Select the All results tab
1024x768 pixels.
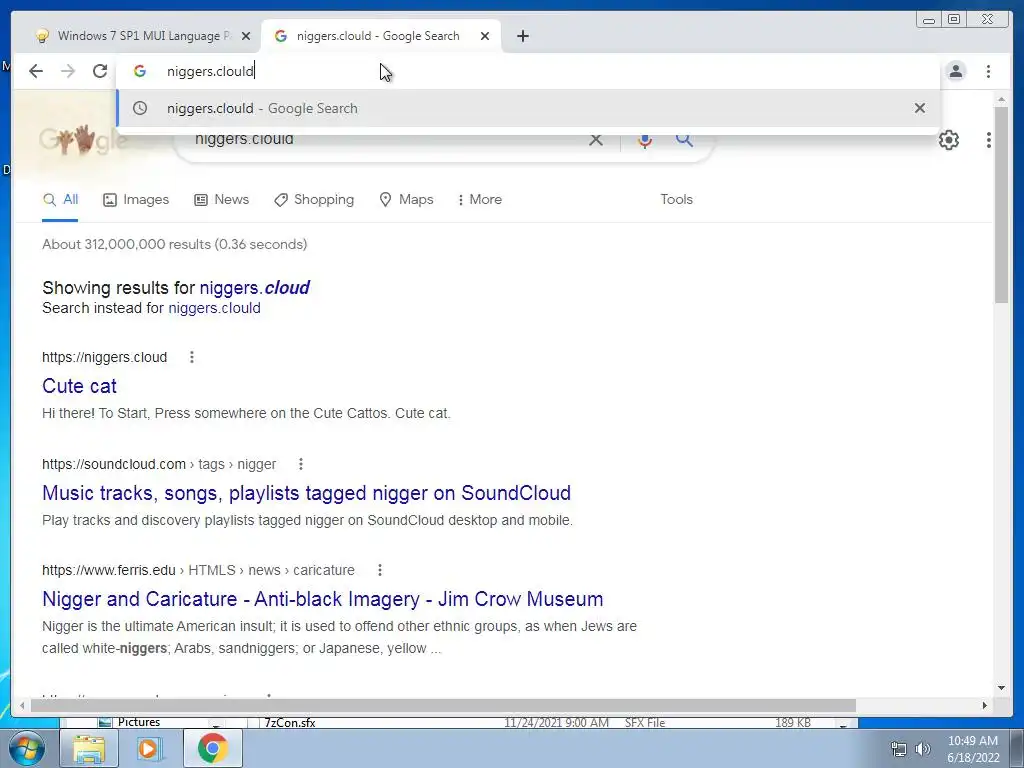60,200
